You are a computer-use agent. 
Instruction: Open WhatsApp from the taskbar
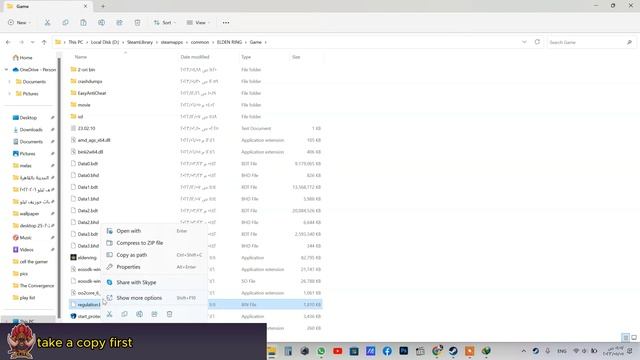tap(321, 351)
